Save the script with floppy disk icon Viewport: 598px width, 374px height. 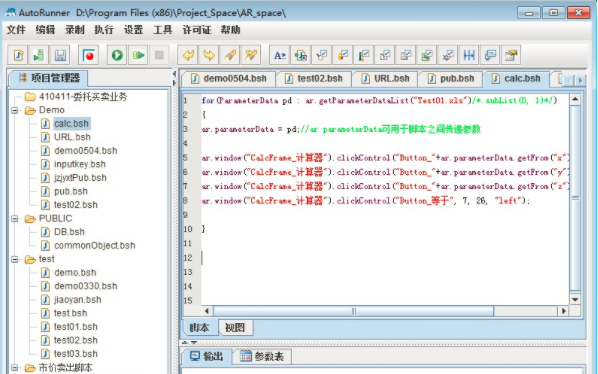click(60, 56)
